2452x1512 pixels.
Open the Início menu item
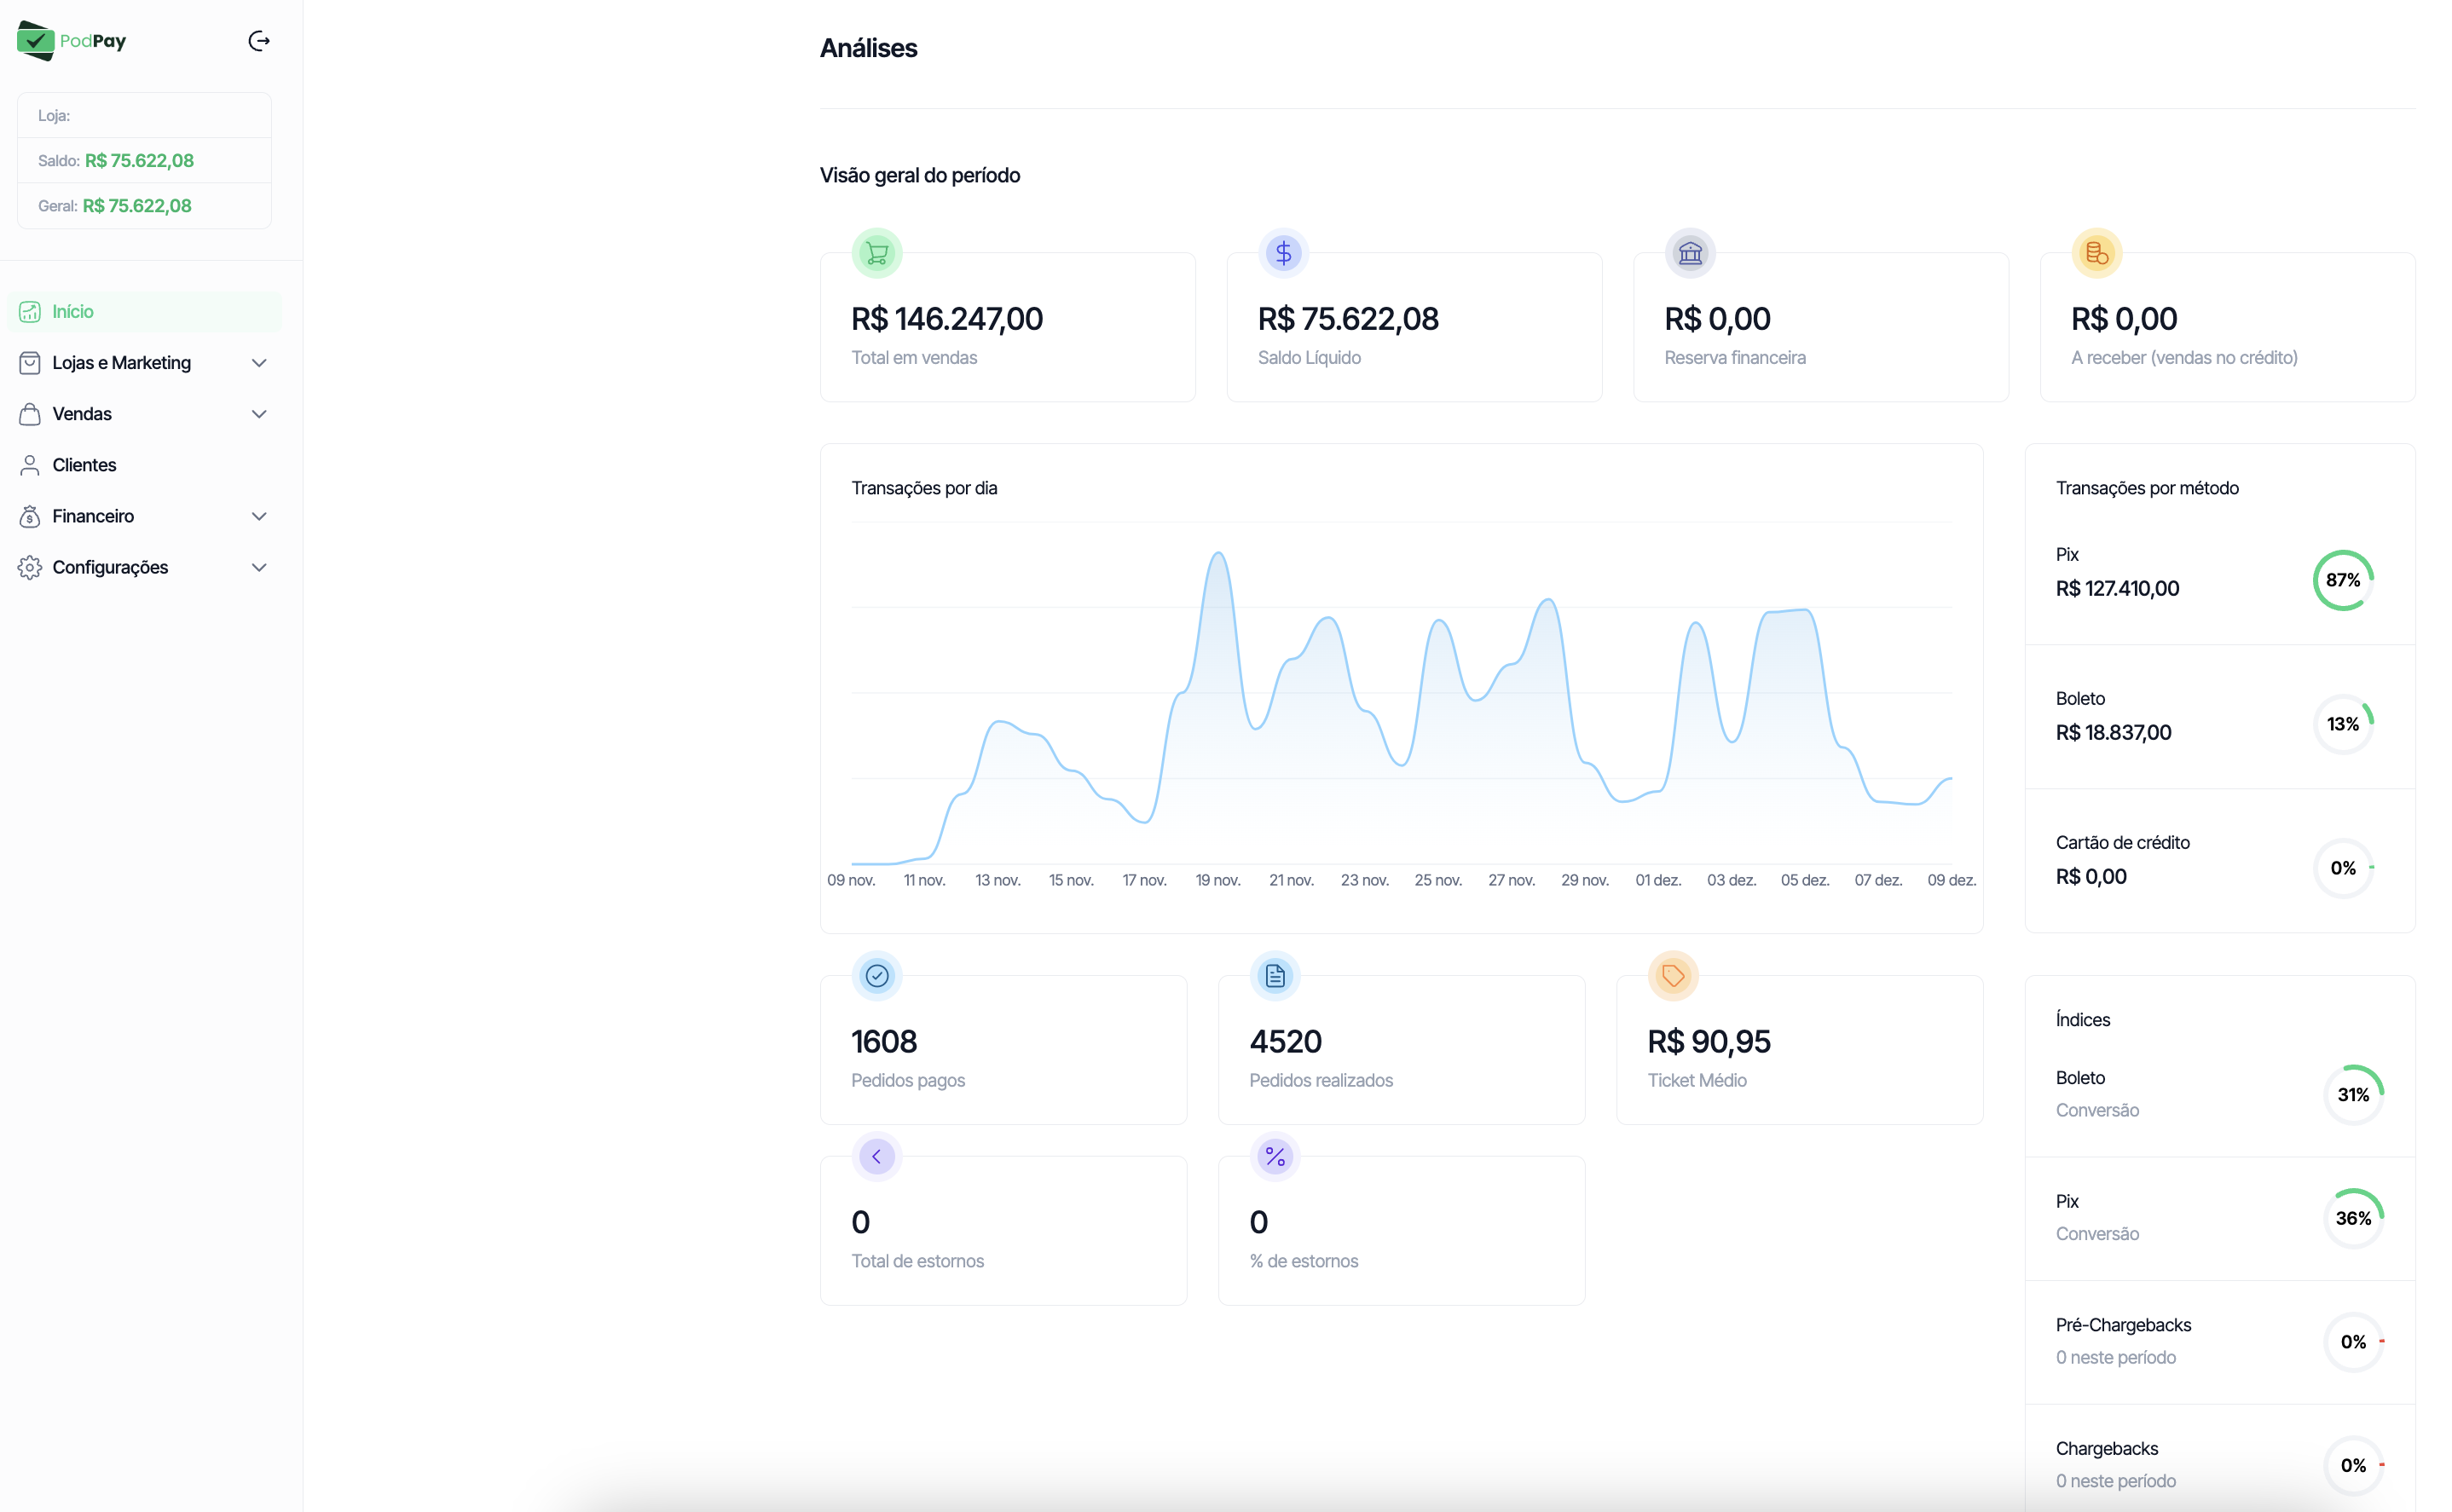144,311
